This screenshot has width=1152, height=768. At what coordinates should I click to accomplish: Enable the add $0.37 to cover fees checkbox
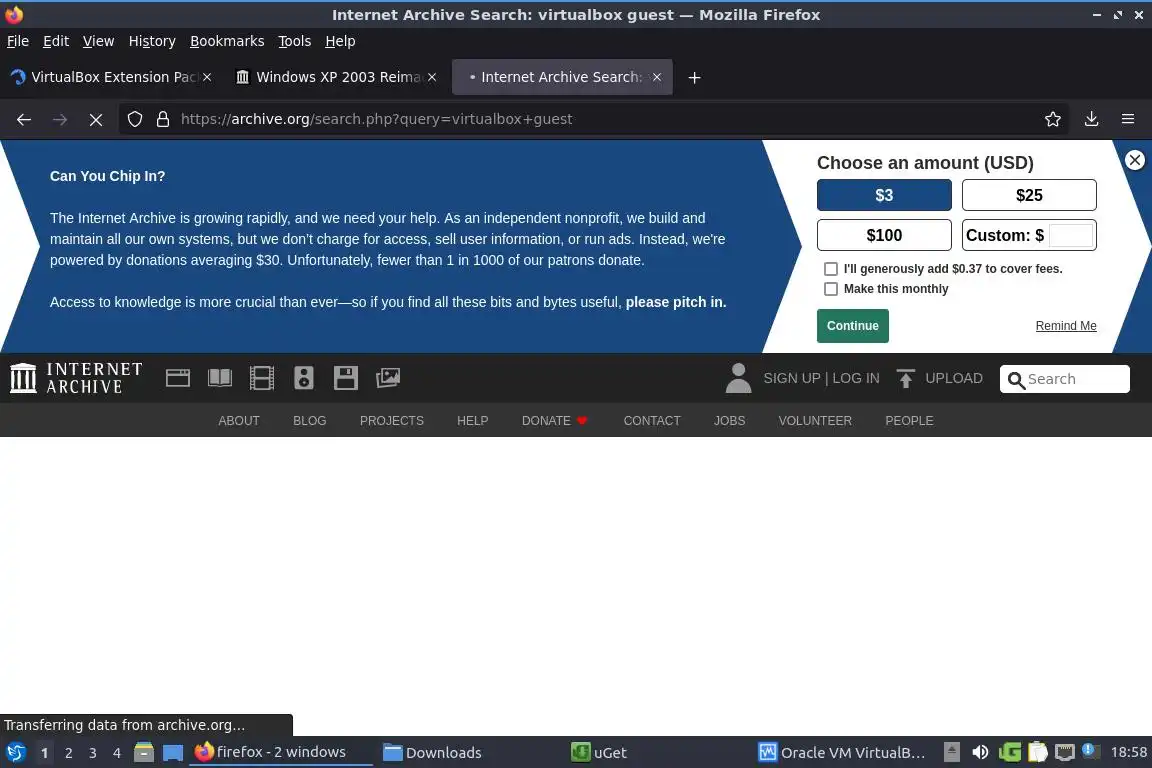coord(831,269)
